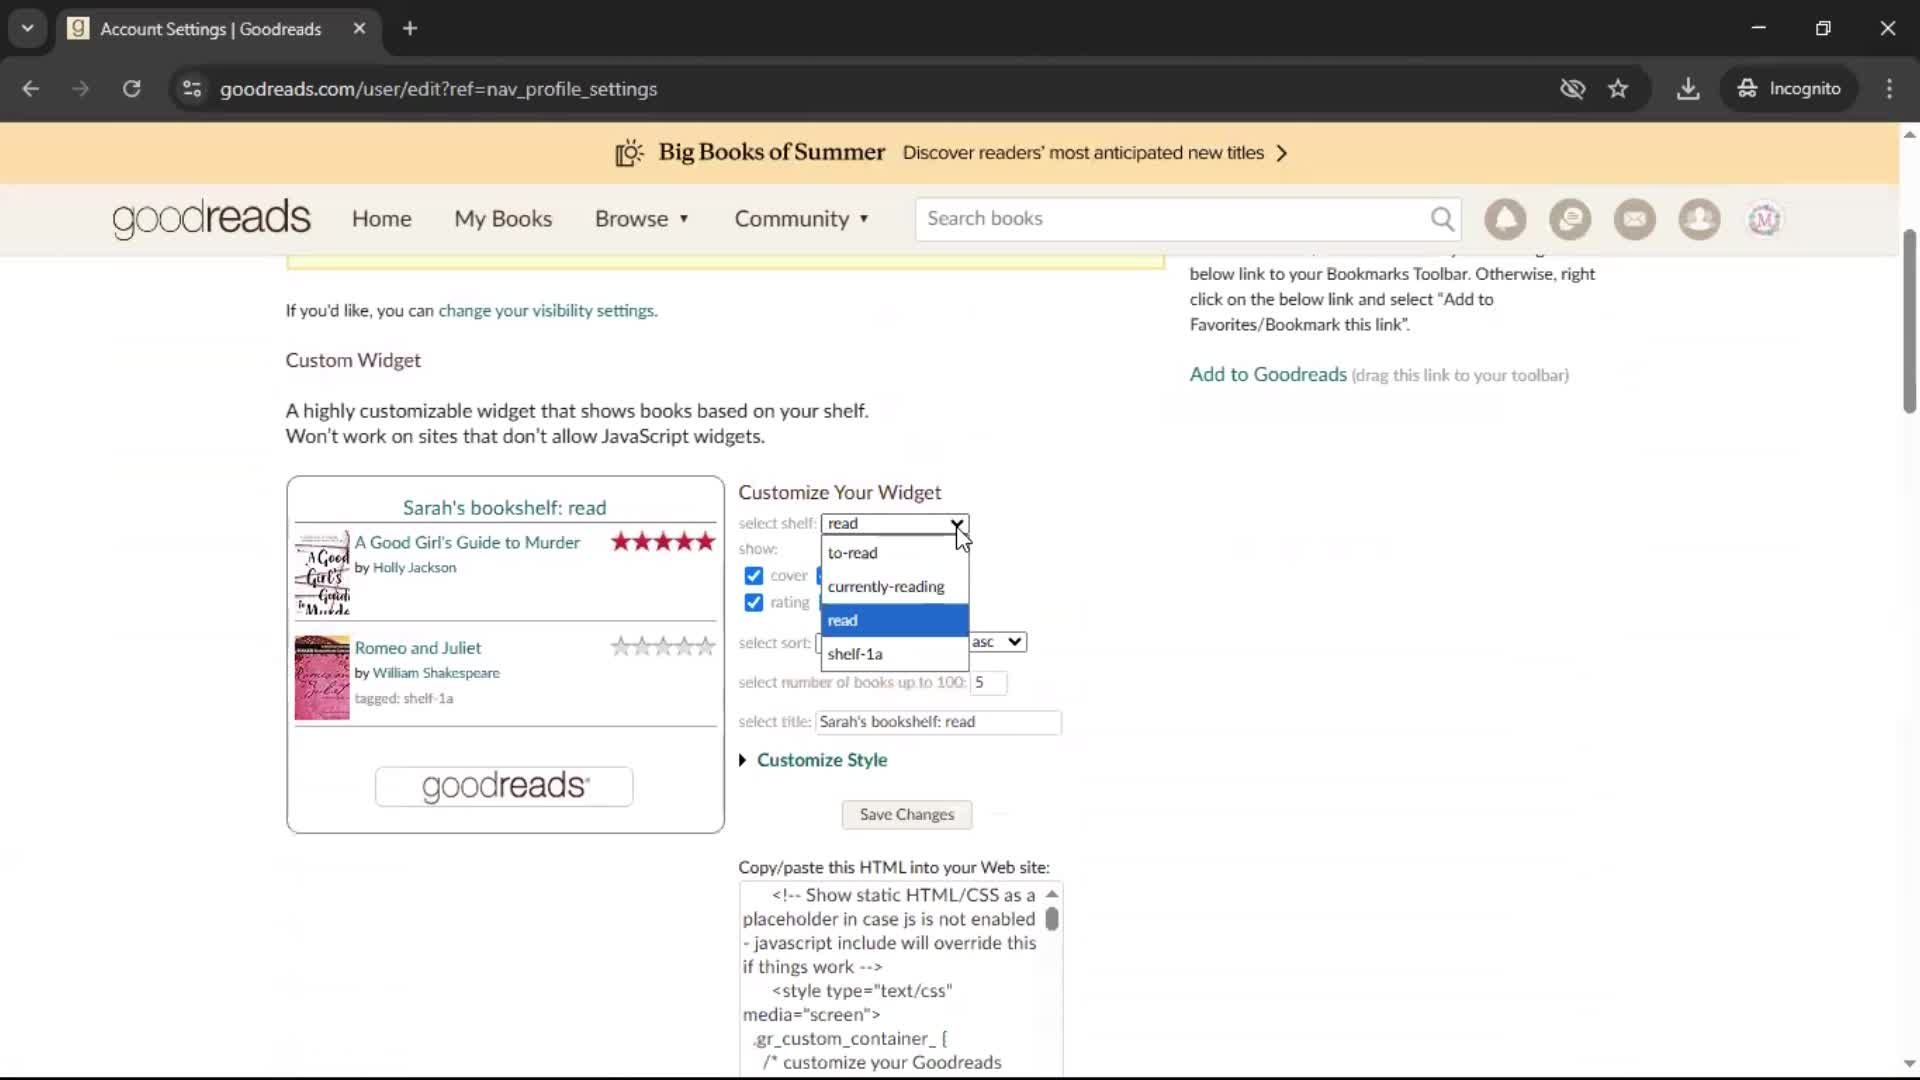The width and height of the screenshot is (1920, 1080).
Task: Open the tab search dropdown arrow
Action: (28, 28)
